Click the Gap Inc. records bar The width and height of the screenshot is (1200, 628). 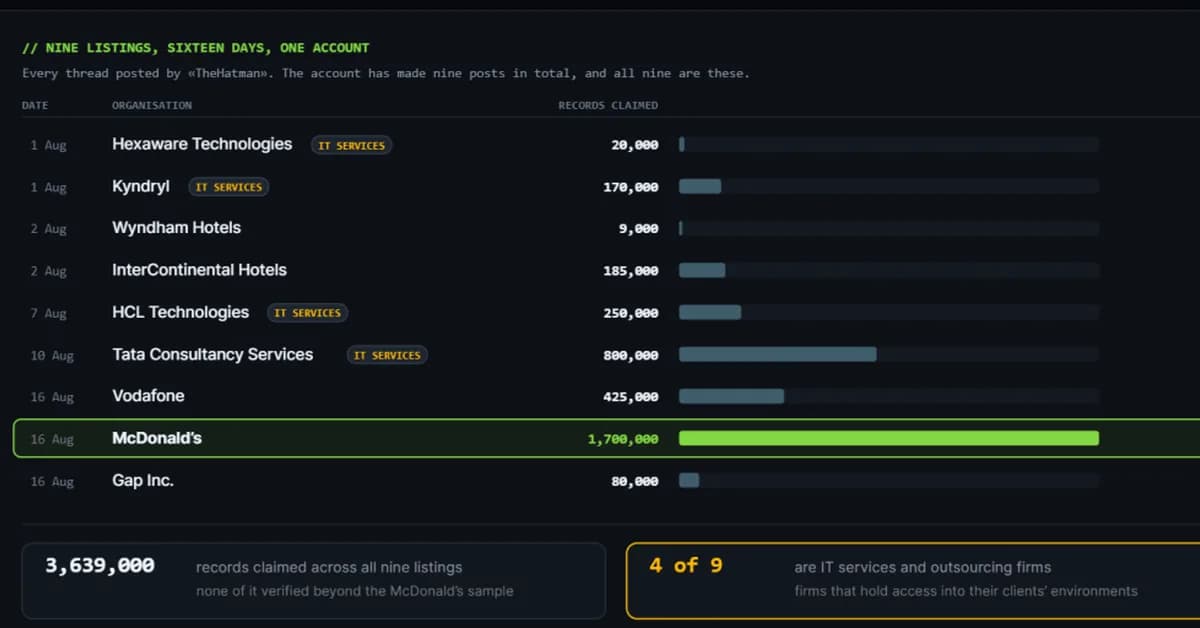point(689,480)
